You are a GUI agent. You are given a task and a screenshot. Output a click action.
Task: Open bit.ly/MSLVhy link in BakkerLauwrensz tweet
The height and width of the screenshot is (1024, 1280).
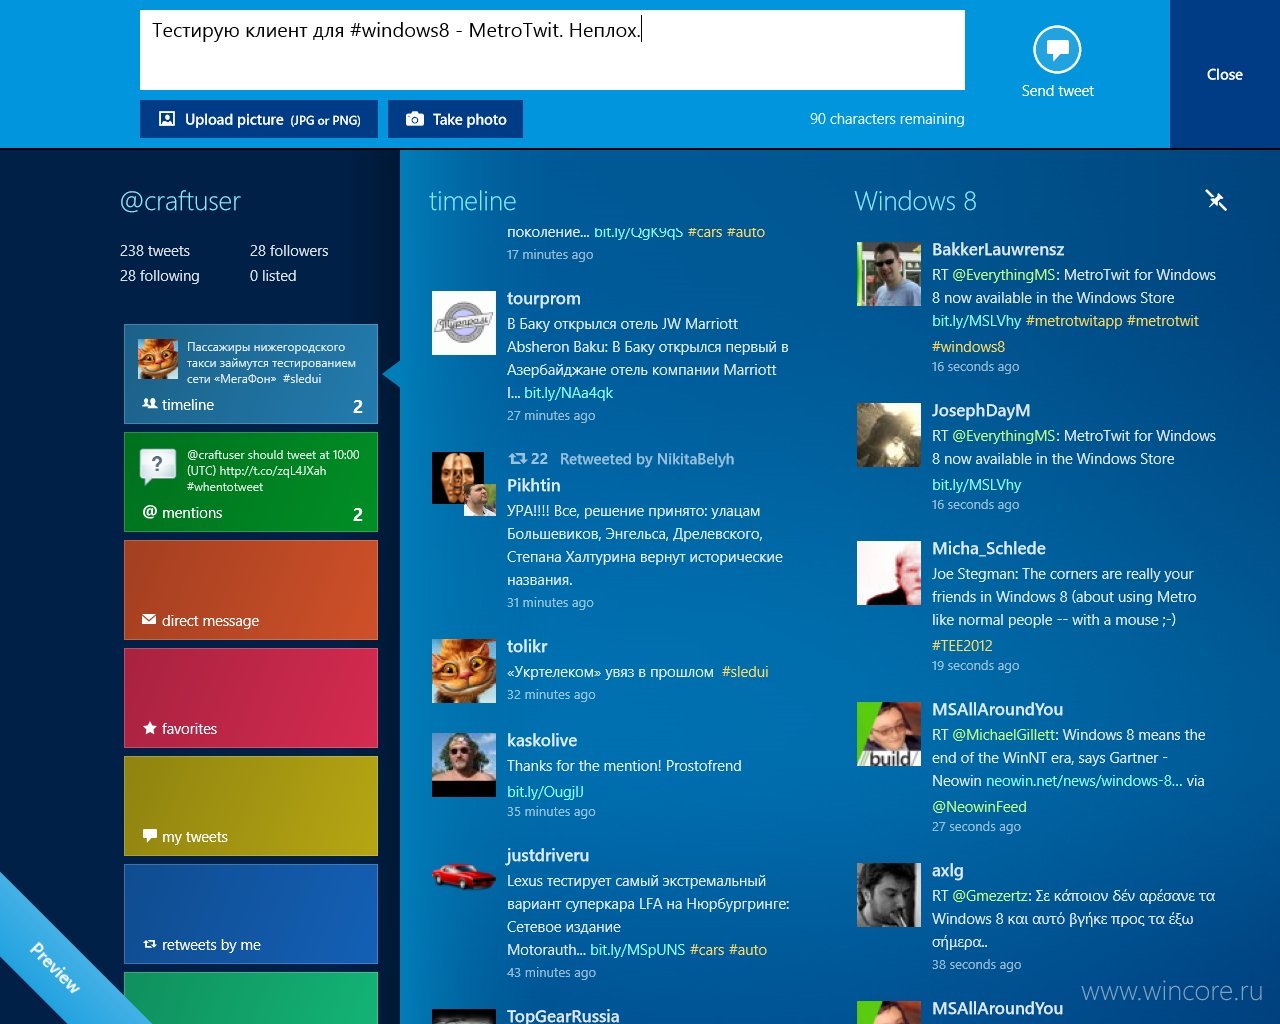(976, 321)
